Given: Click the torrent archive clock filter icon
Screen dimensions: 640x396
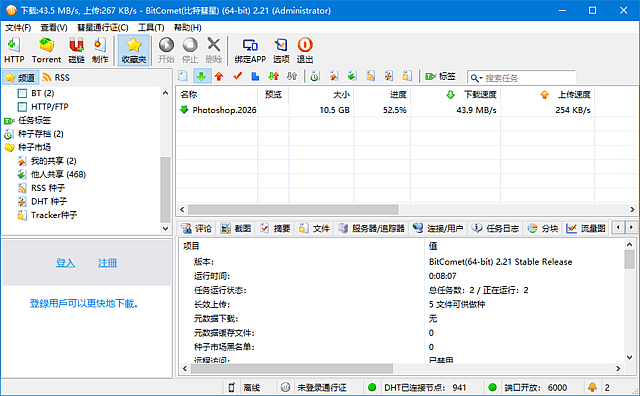Looking at the screenshot, I should (315, 76).
